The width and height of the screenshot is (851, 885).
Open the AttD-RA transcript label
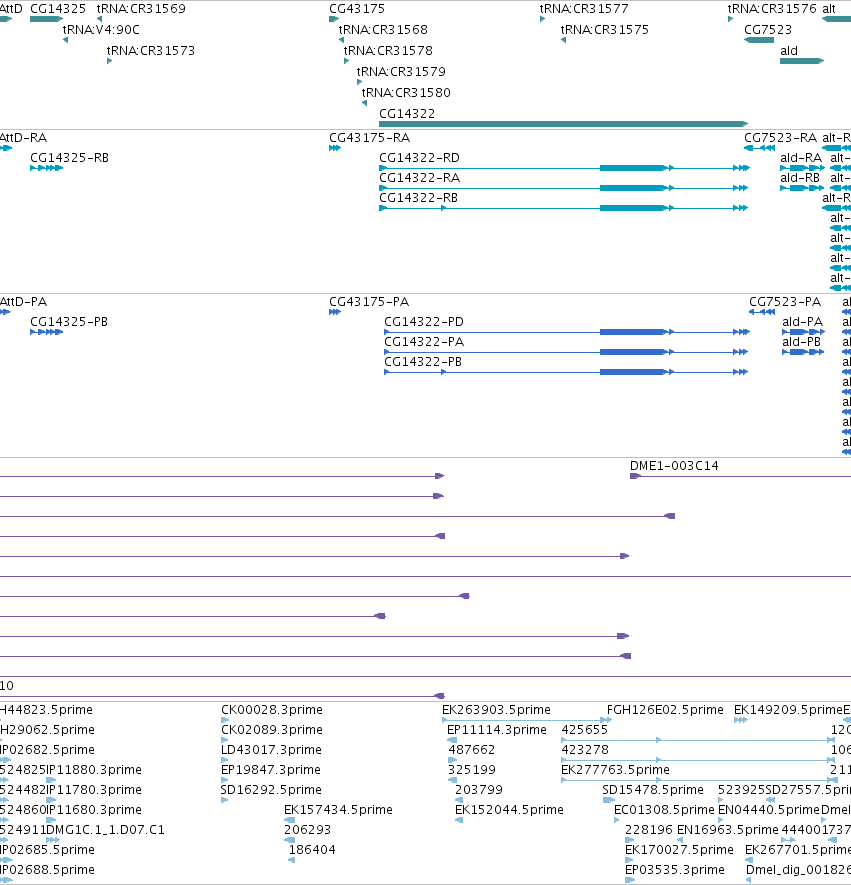pyautogui.click(x=23, y=138)
